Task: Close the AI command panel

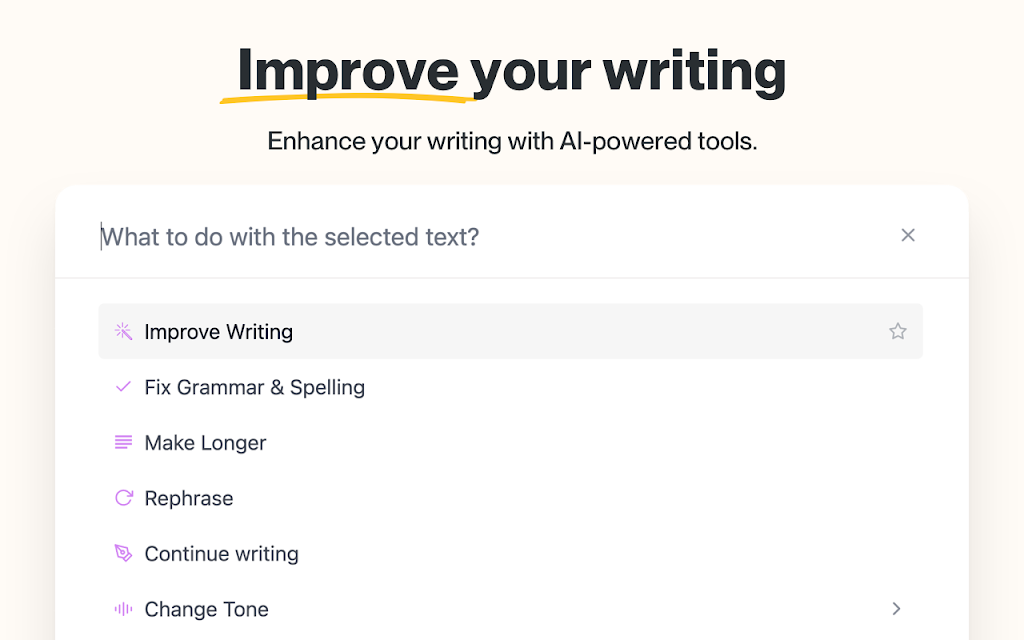Action: pos(908,235)
